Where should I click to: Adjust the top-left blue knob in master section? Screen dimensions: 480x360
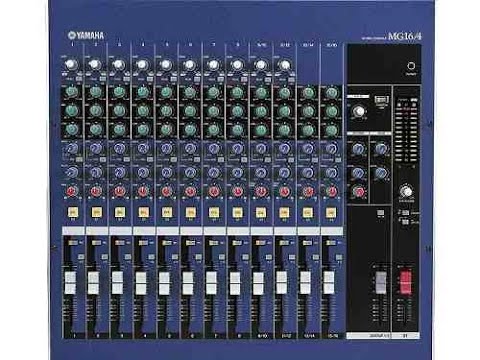358,149
